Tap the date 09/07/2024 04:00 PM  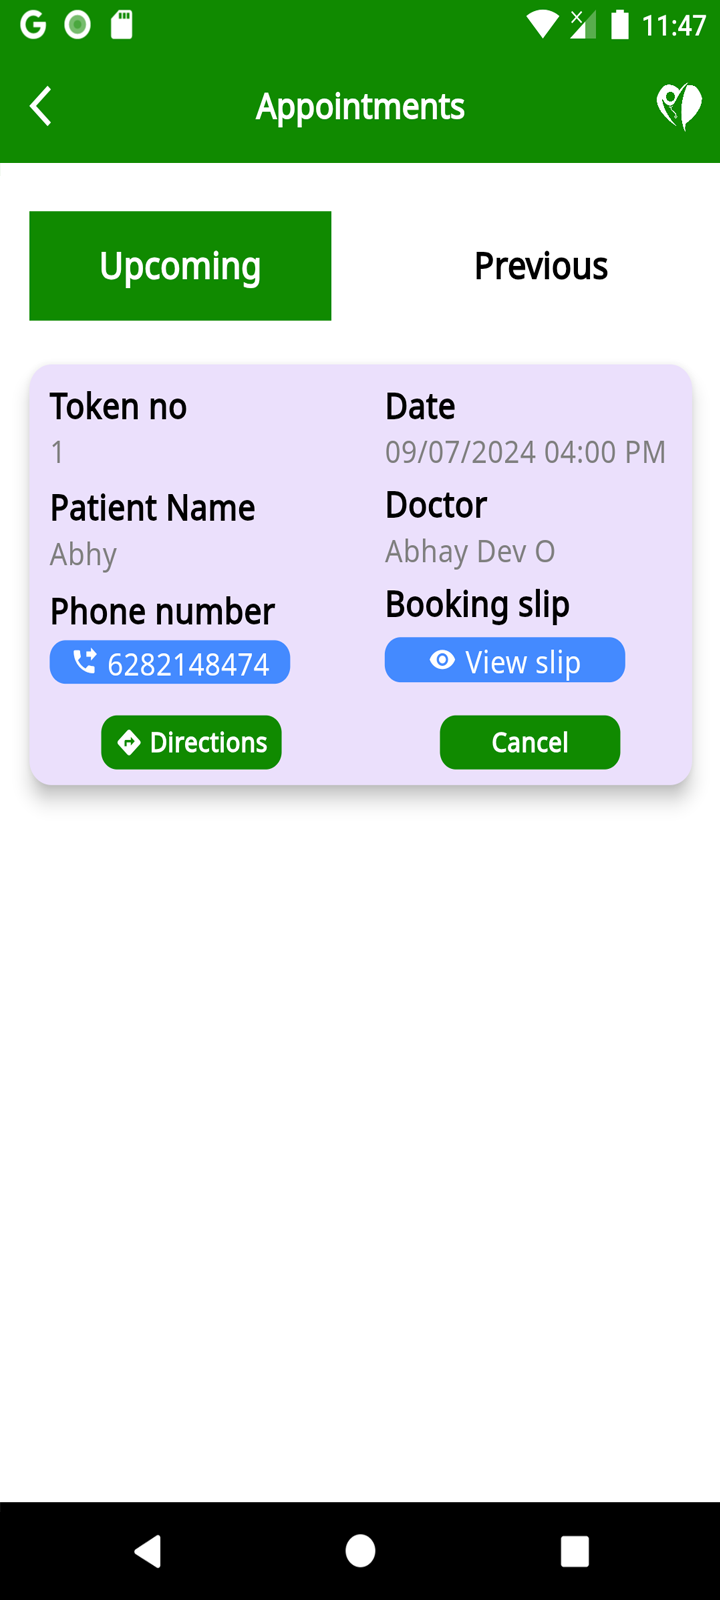525,452
